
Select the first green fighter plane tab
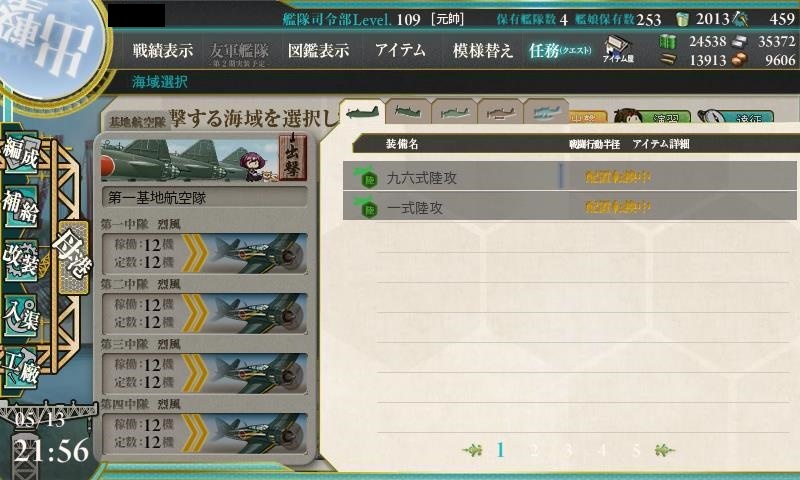[362, 111]
